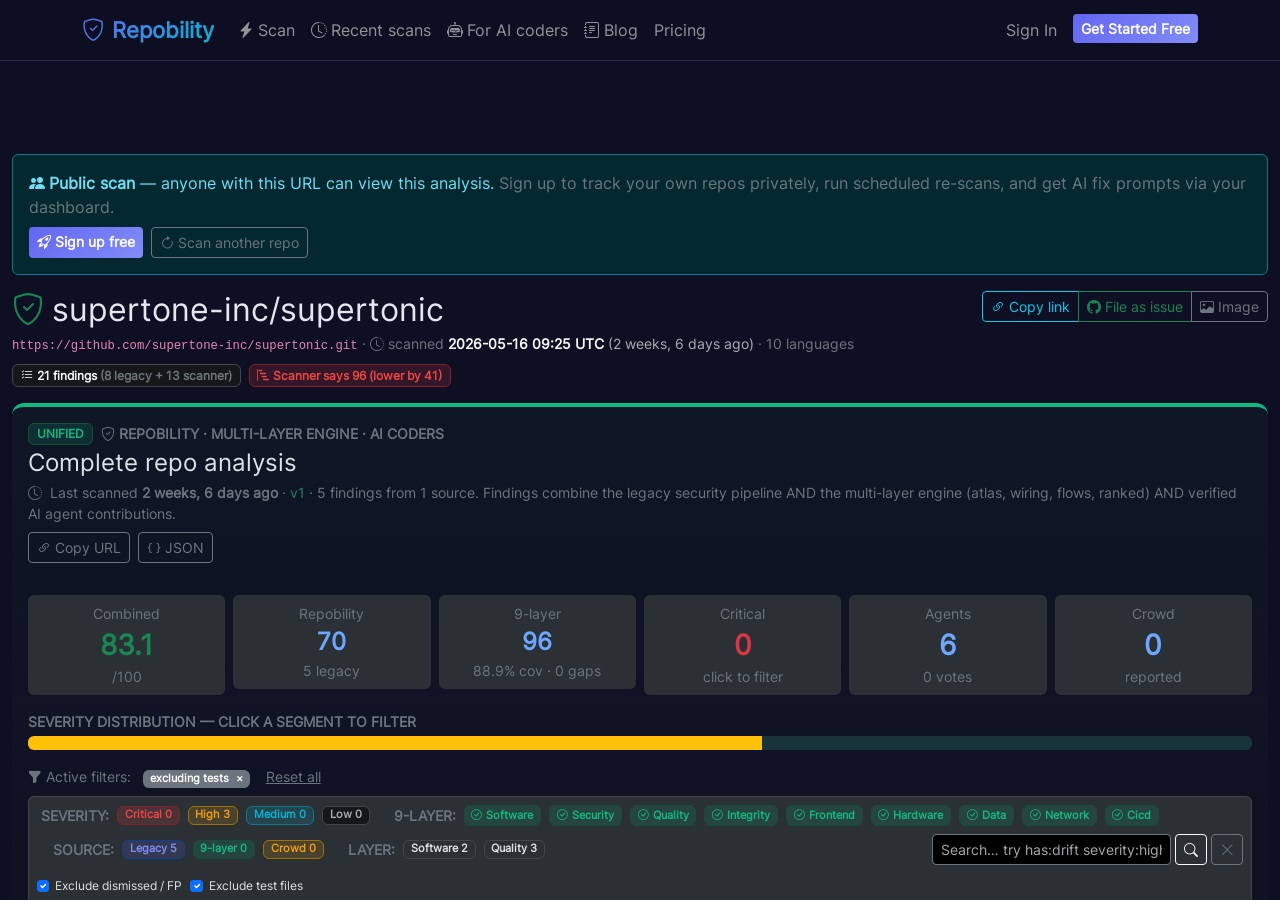Remove the excluding tests filter chip

click(x=239, y=778)
